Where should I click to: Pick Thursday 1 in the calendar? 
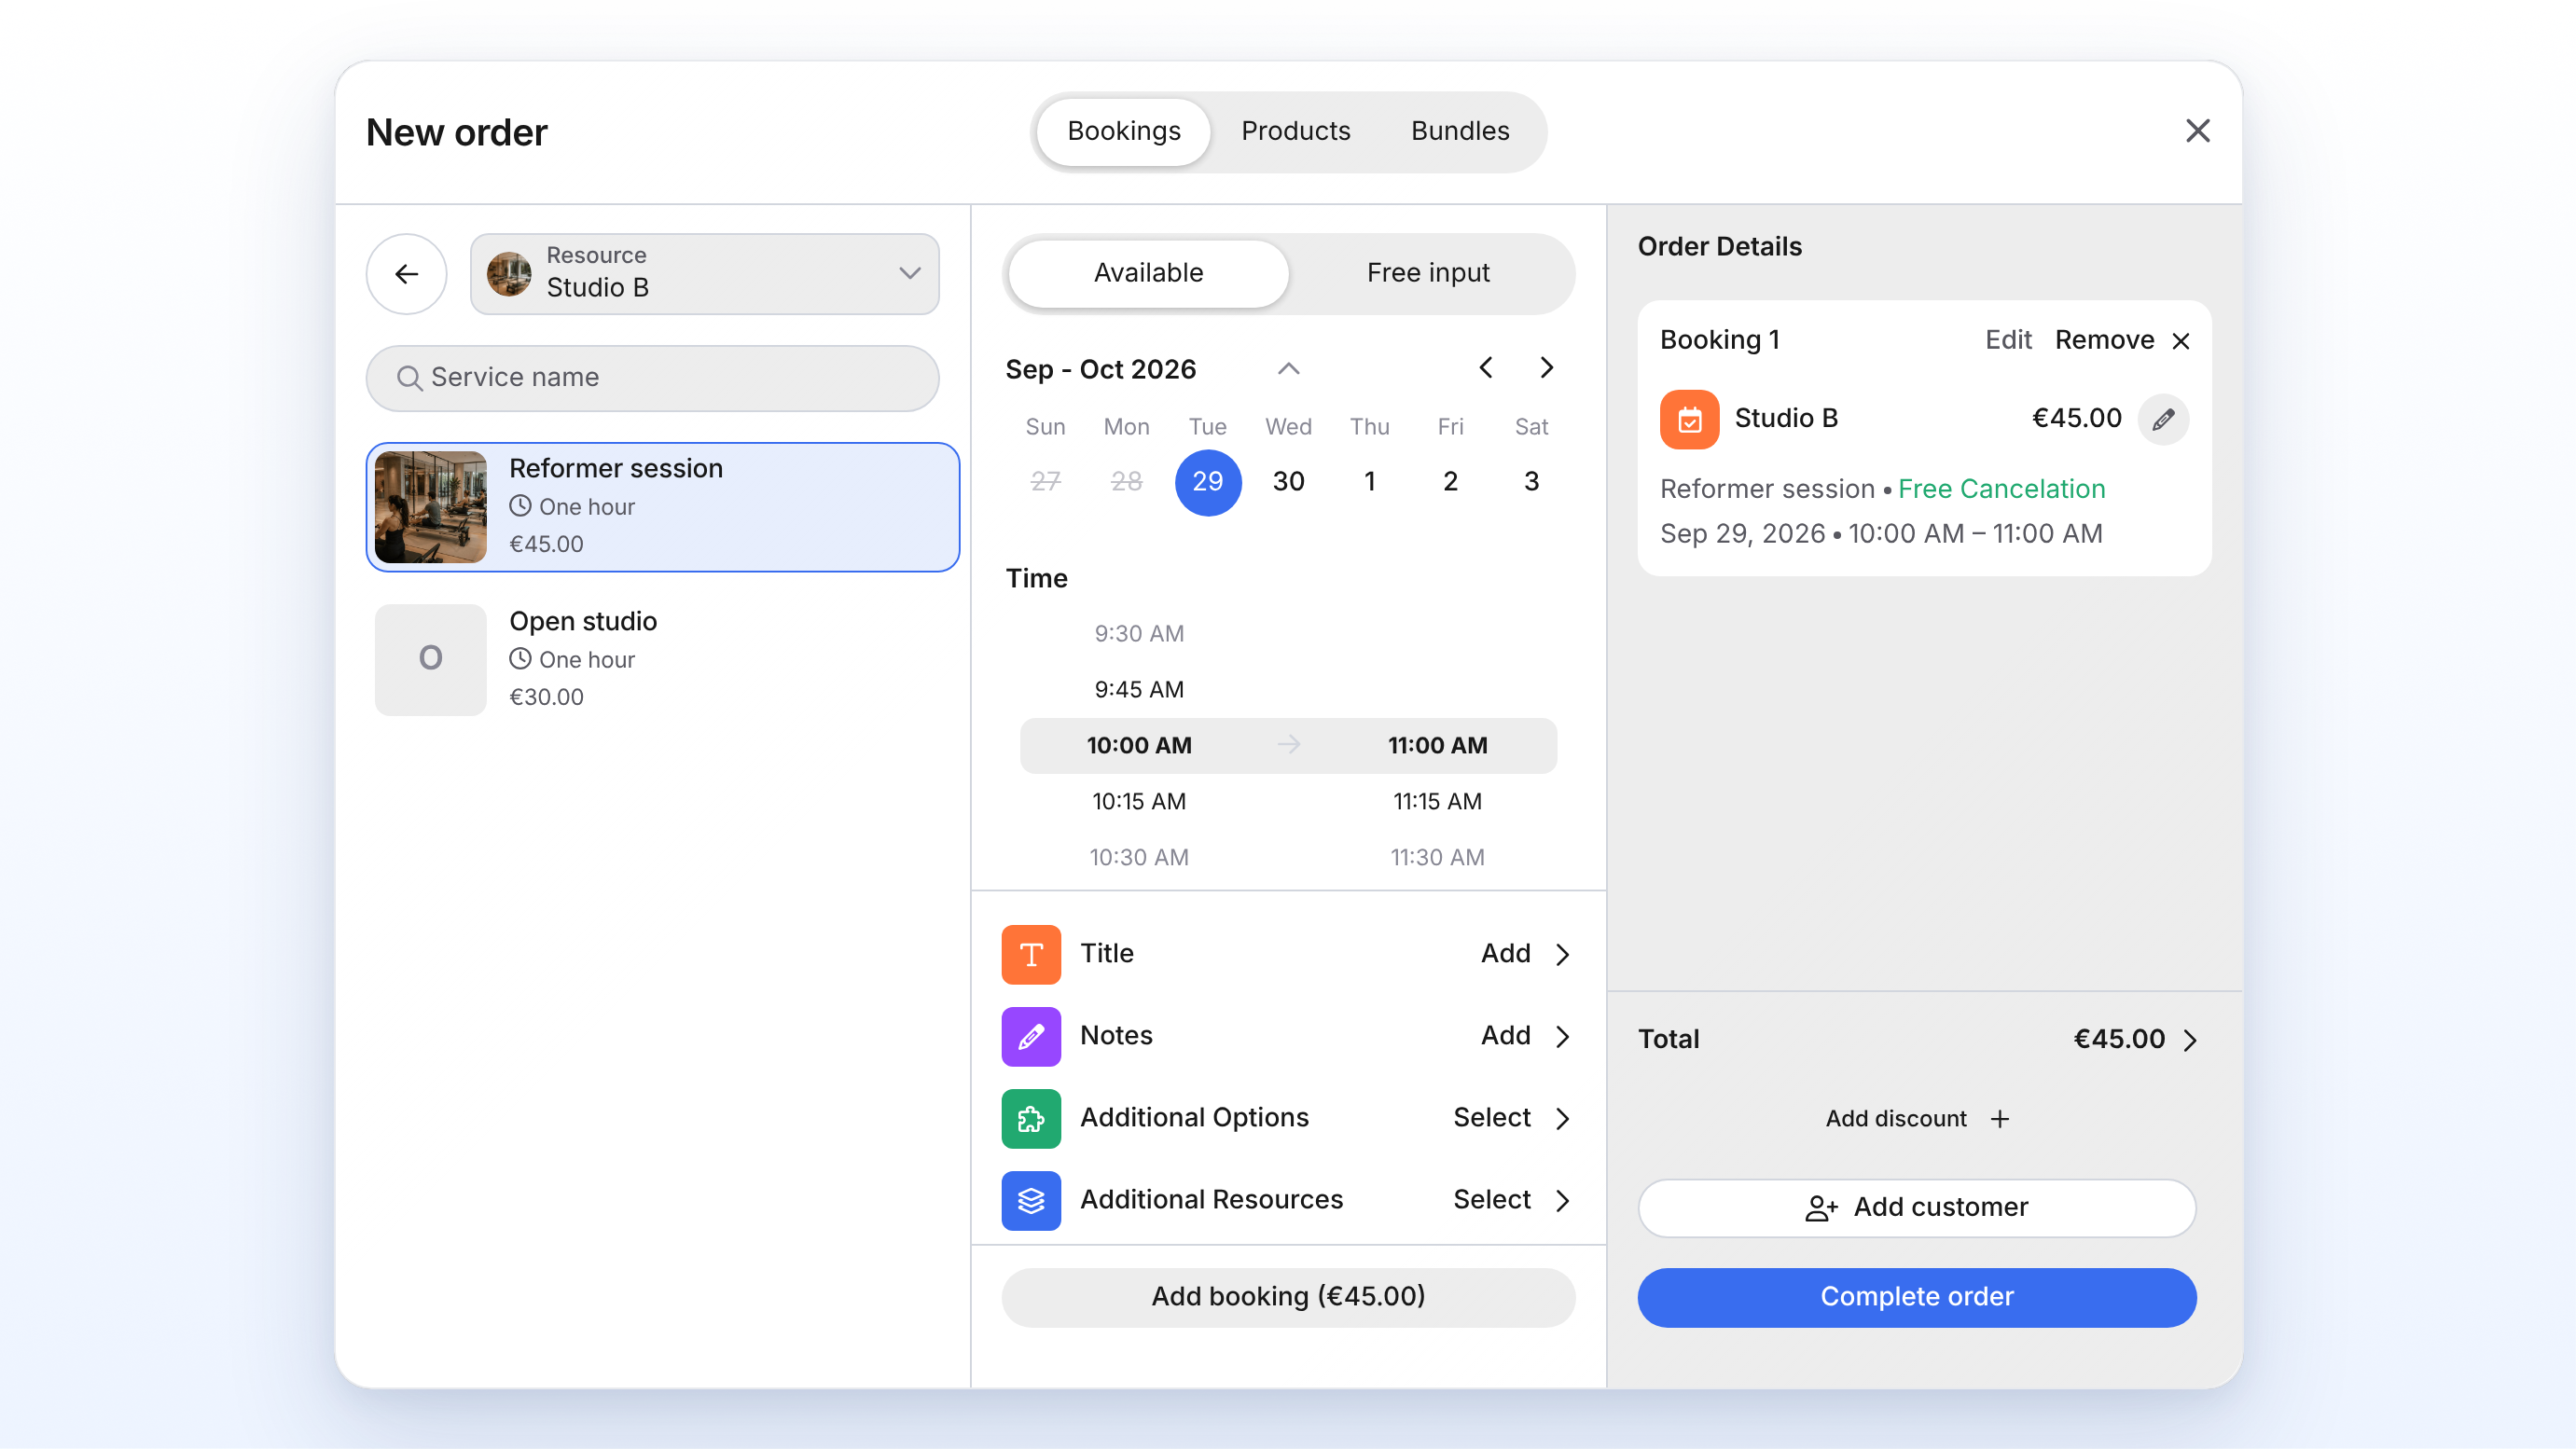point(1369,482)
